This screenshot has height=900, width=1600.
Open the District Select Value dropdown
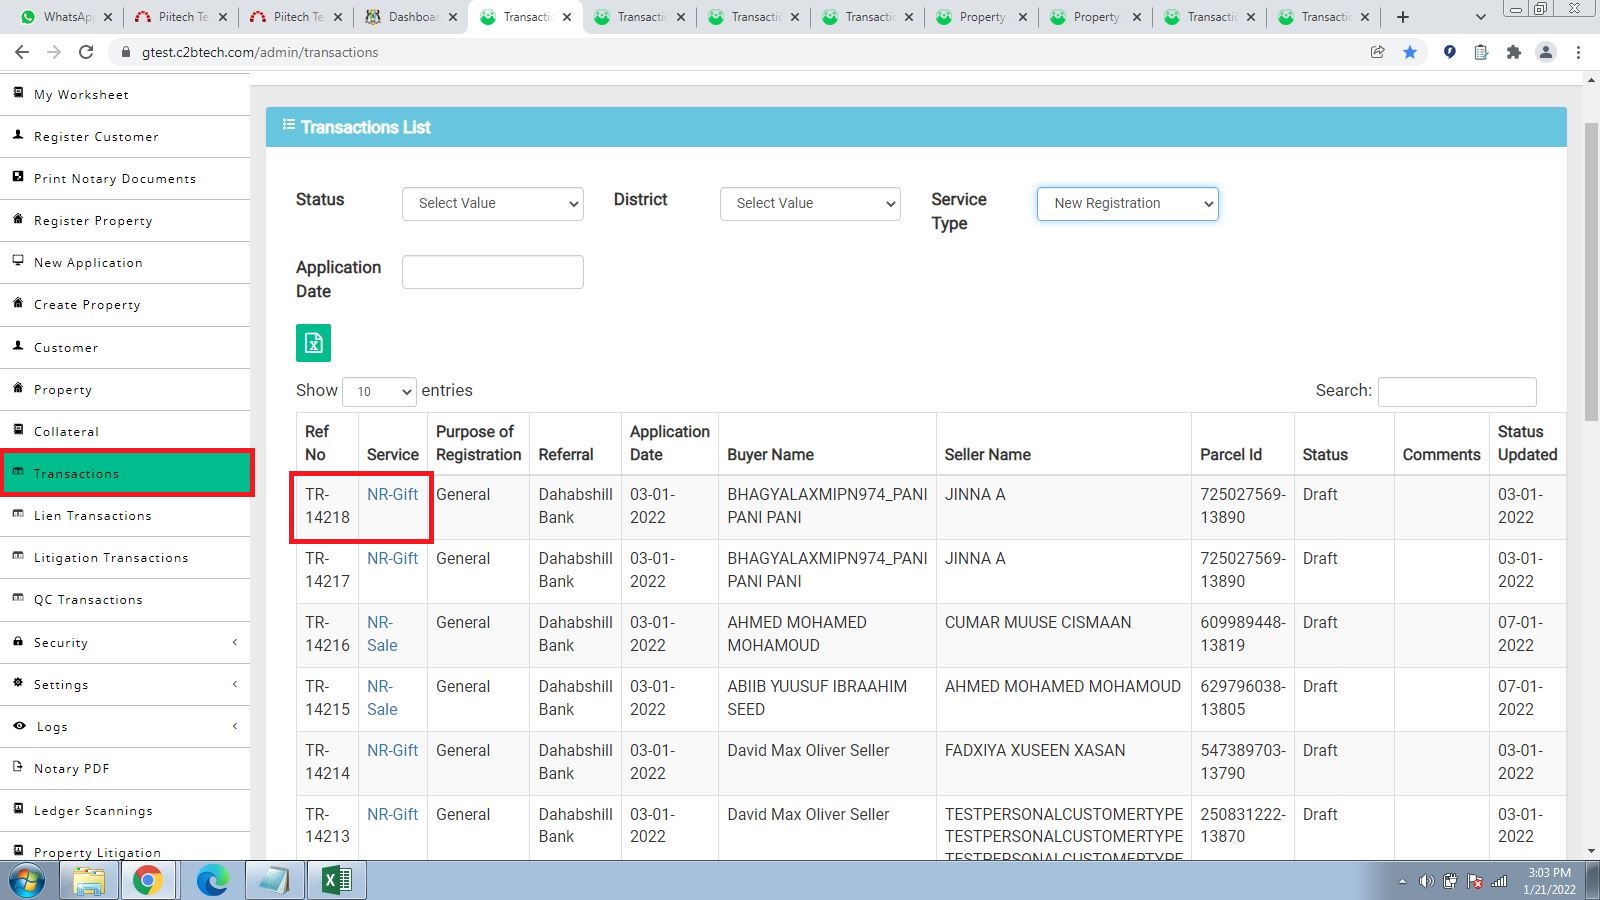(x=810, y=203)
